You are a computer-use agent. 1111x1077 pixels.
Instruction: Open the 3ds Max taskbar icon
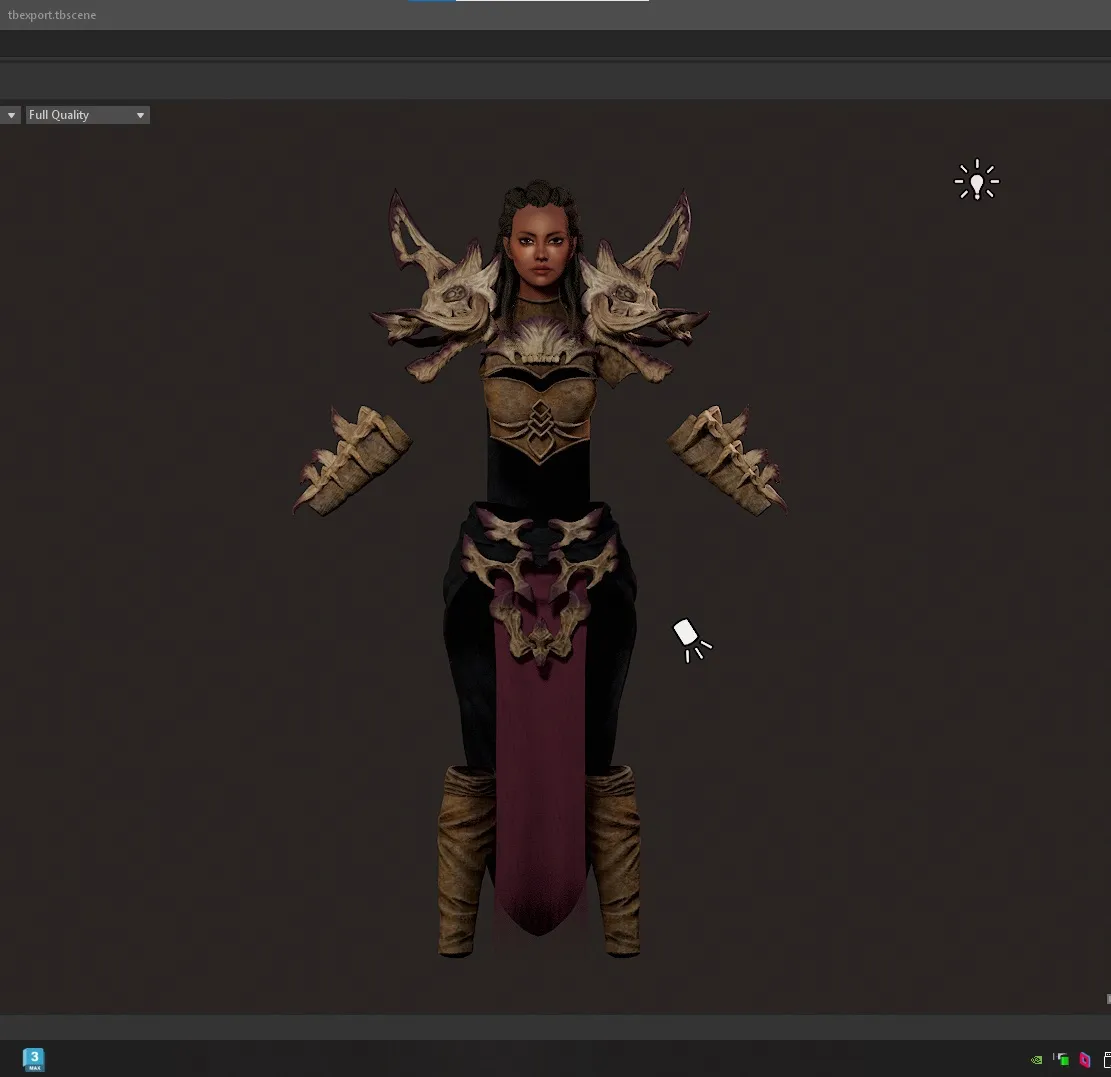(33, 1059)
